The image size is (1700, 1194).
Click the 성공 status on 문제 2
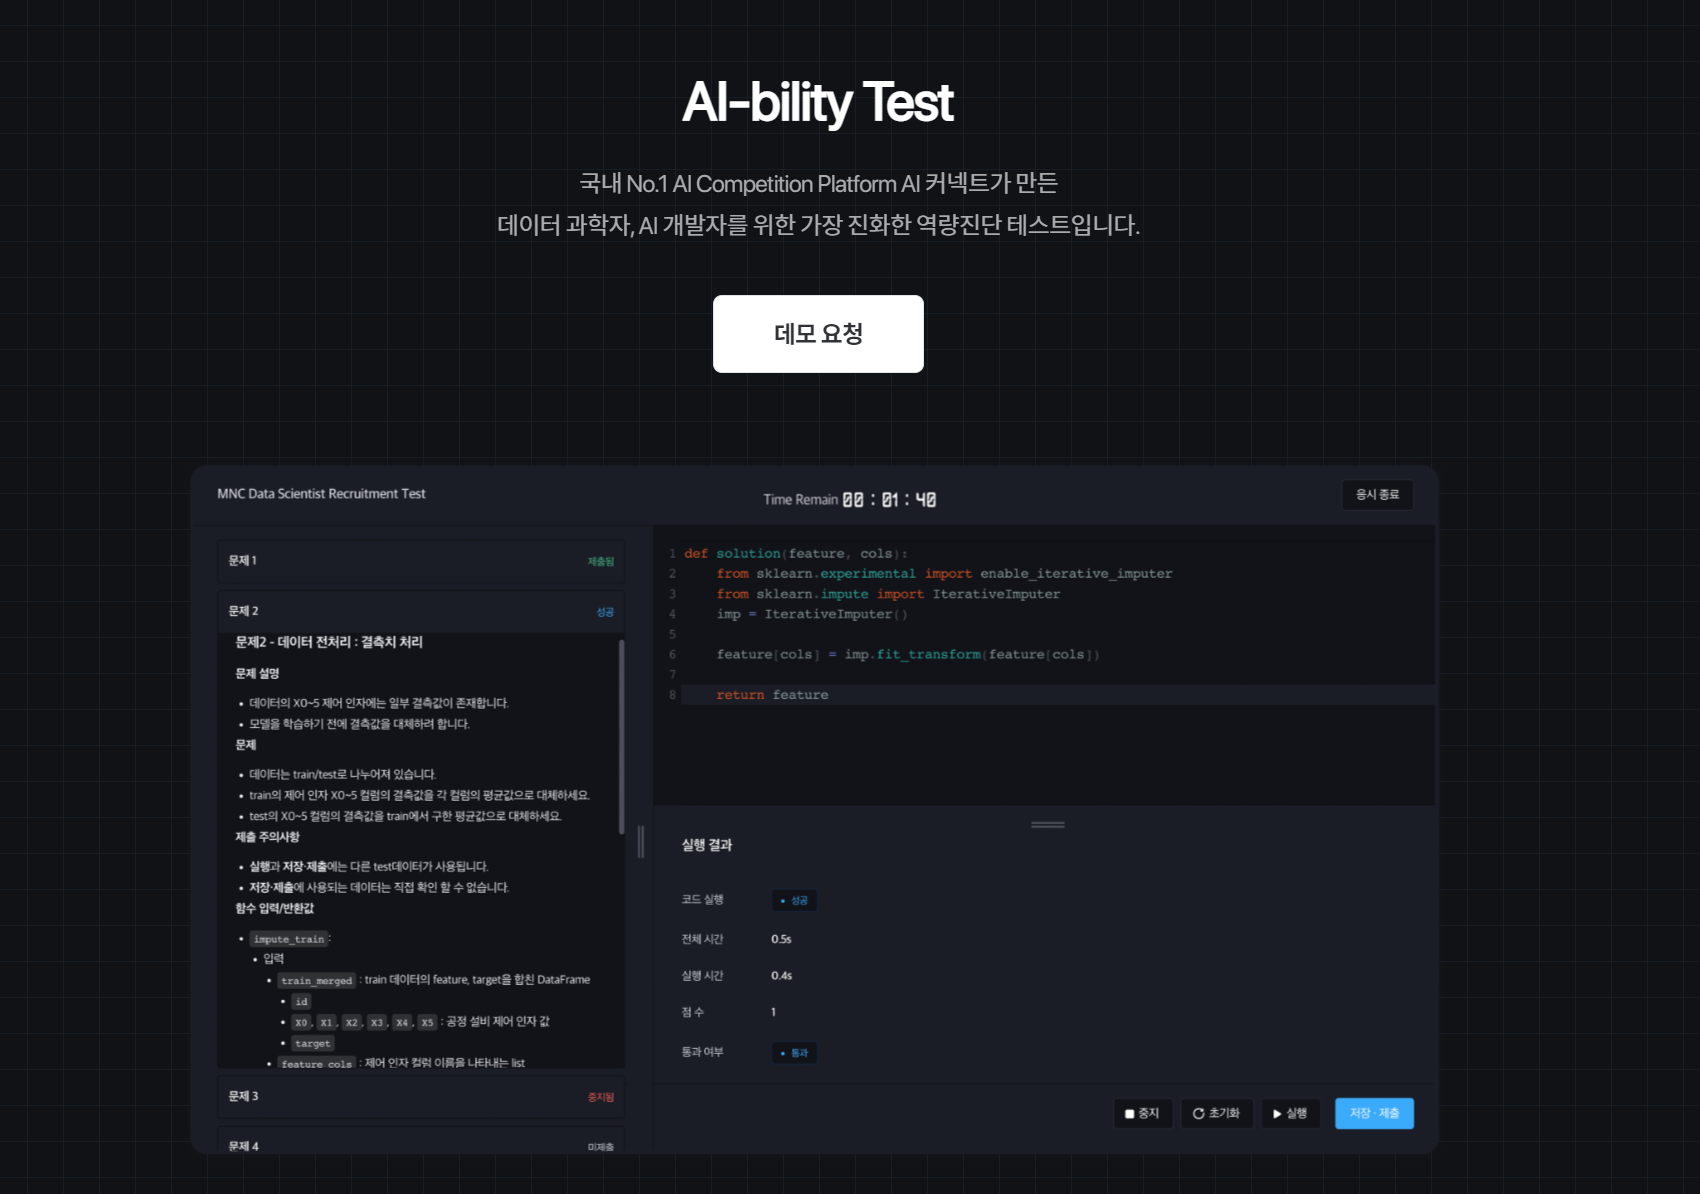coord(605,612)
